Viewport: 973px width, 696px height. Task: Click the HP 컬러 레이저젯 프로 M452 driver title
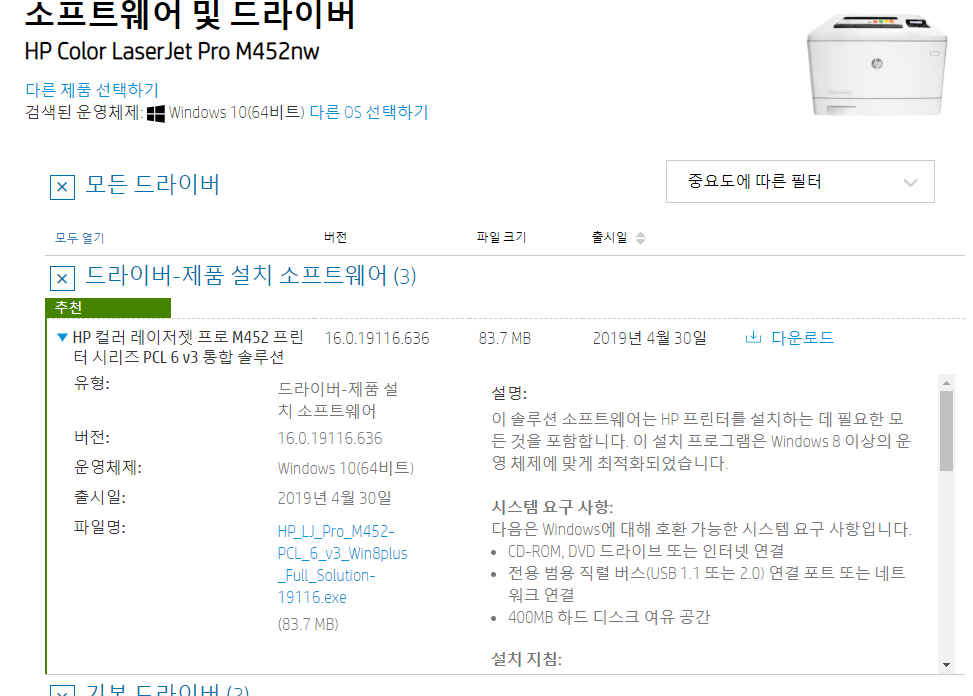click(188, 347)
